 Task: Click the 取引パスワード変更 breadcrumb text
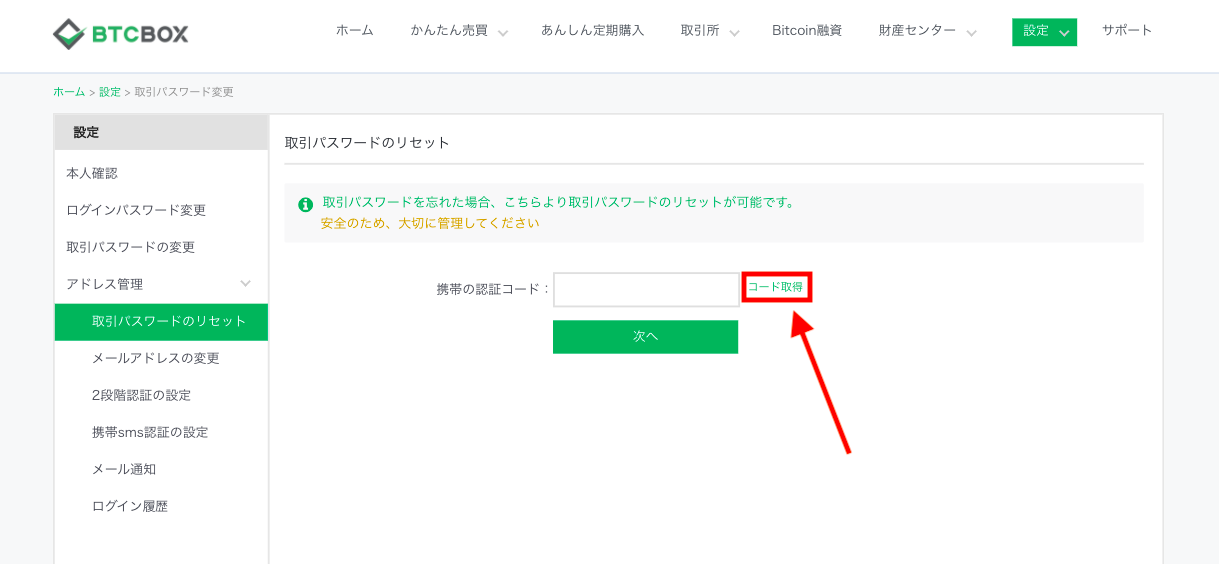(x=184, y=92)
